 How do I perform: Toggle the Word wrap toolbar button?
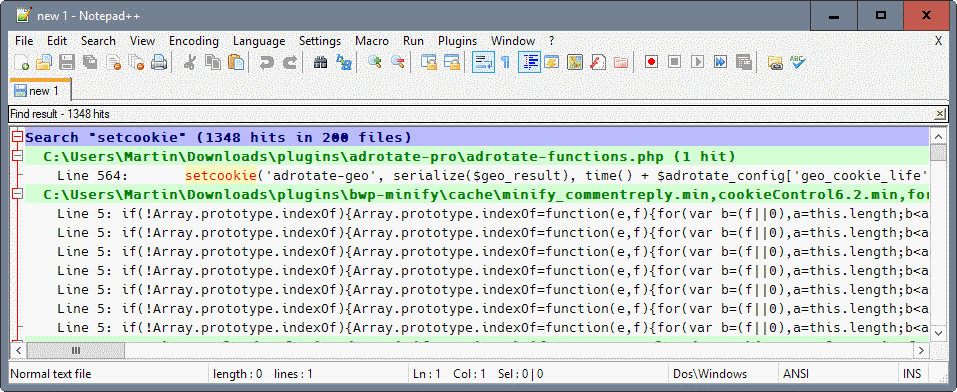coord(483,62)
